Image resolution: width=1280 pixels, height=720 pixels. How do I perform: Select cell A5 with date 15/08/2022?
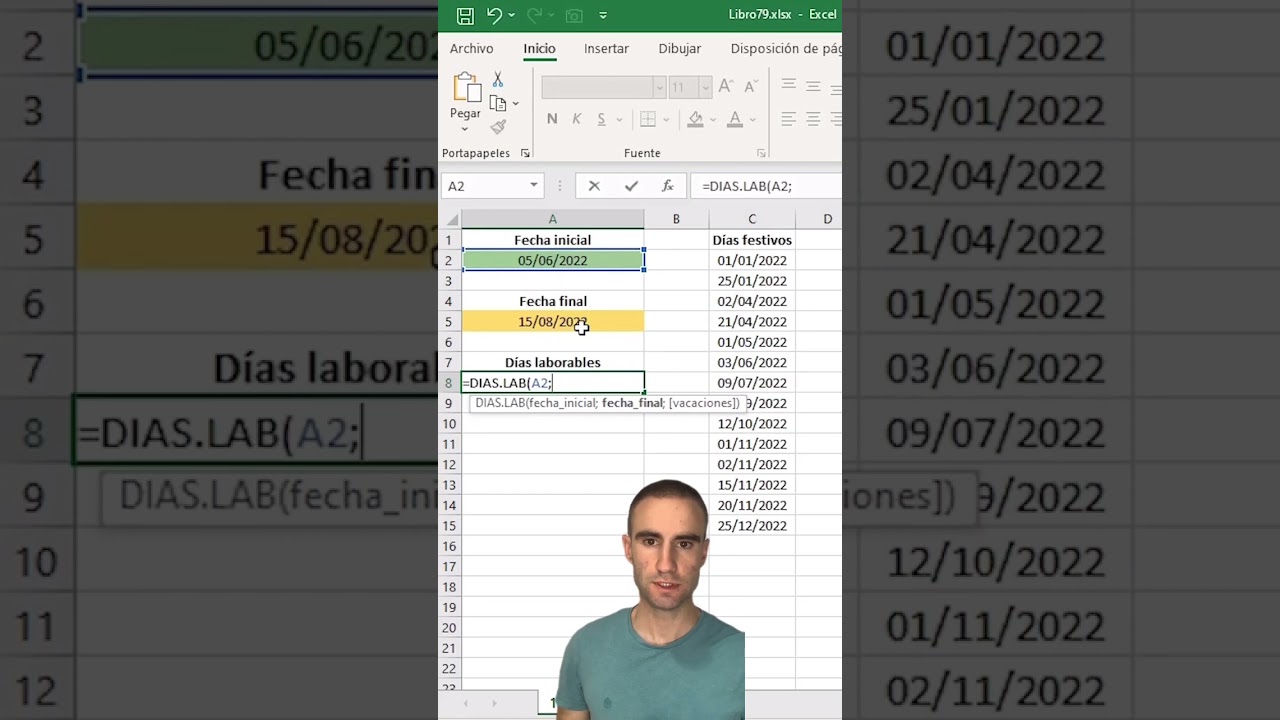[552, 322]
